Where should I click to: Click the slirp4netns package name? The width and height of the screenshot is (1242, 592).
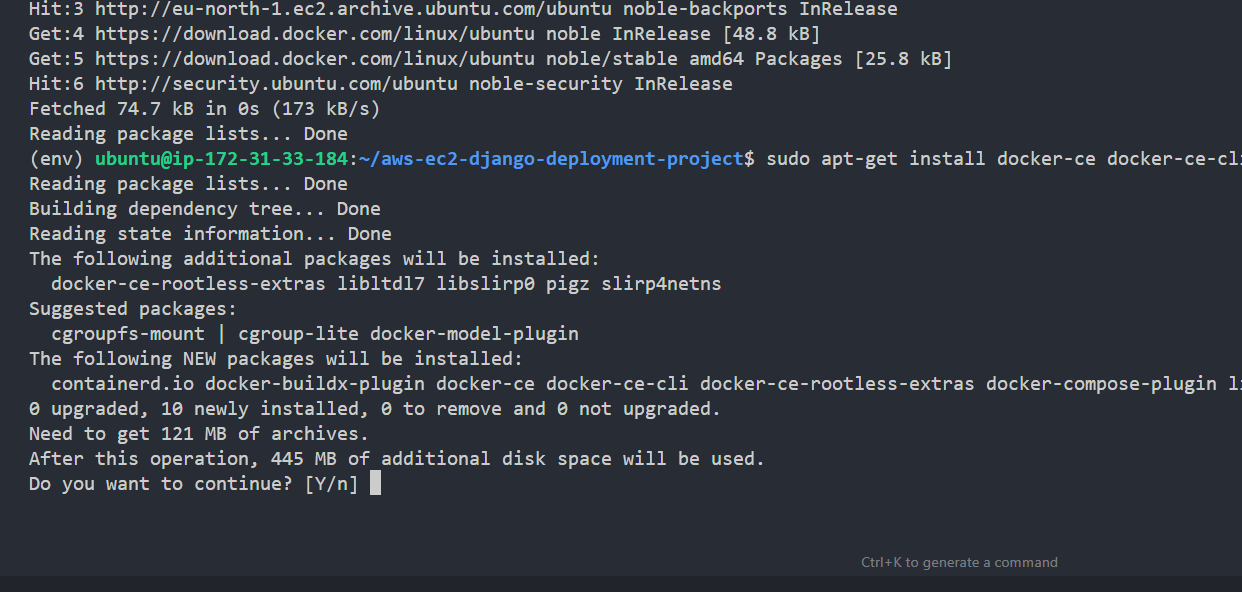click(x=661, y=284)
